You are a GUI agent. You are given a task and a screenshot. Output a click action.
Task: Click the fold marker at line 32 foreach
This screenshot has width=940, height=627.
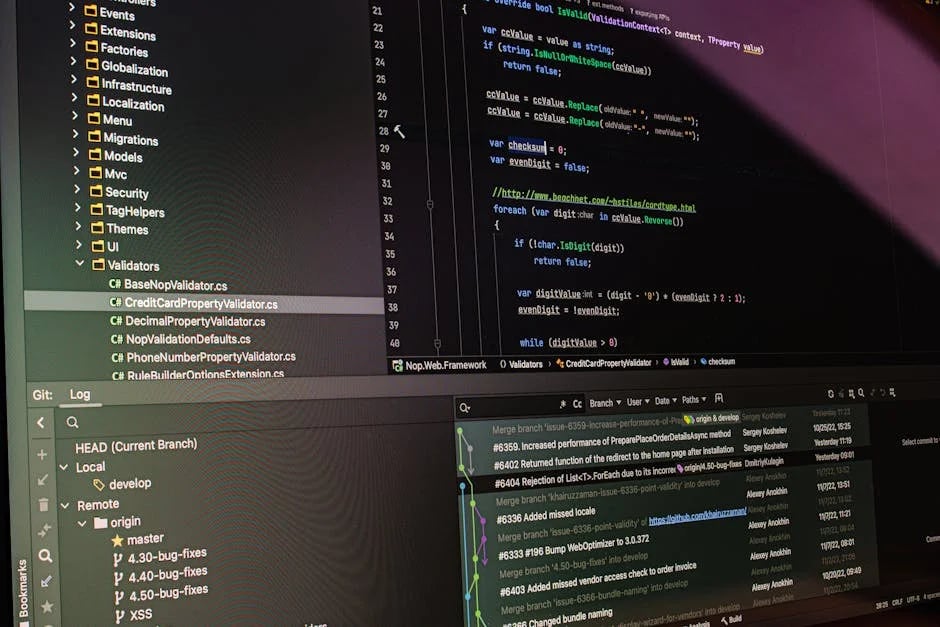(x=430, y=205)
